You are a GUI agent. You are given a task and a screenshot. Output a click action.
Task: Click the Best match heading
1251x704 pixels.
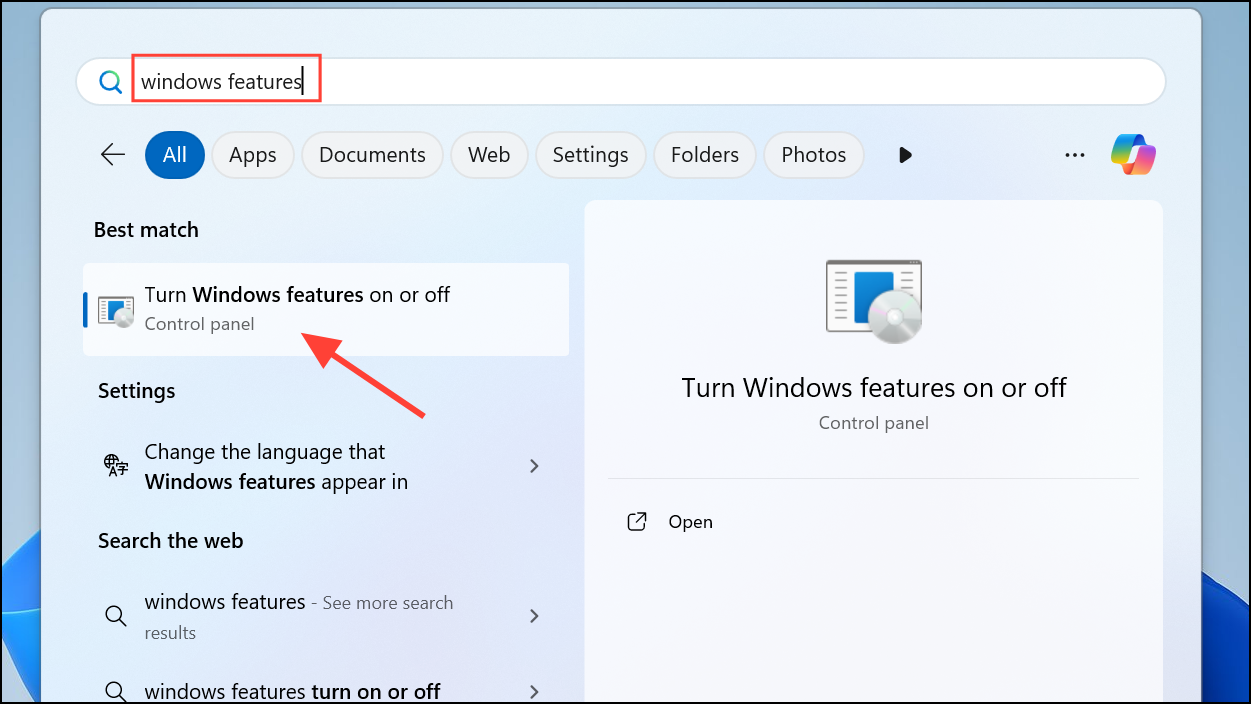point(146,230)
